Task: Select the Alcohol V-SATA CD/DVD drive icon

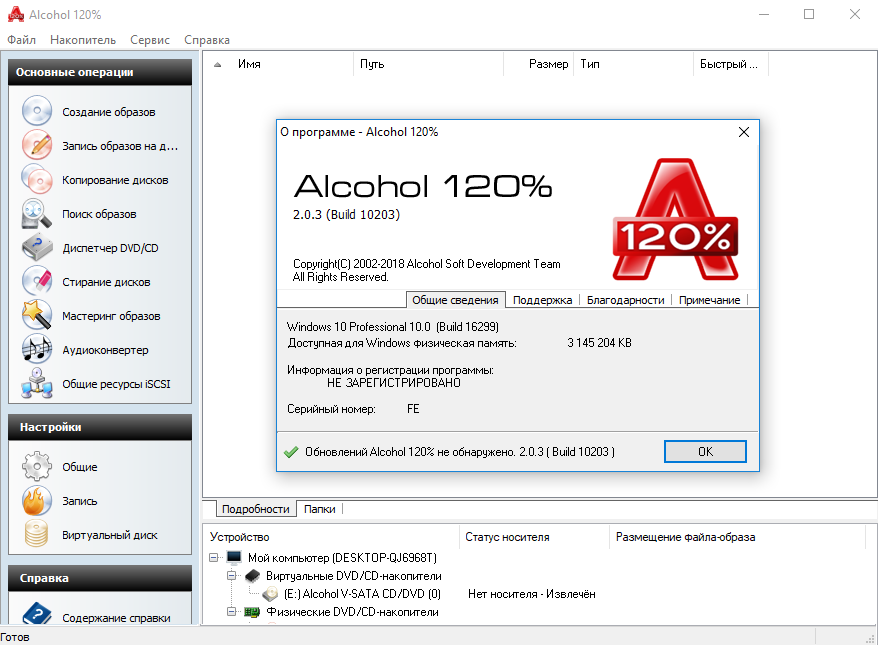Action: (x=270, y=593)
